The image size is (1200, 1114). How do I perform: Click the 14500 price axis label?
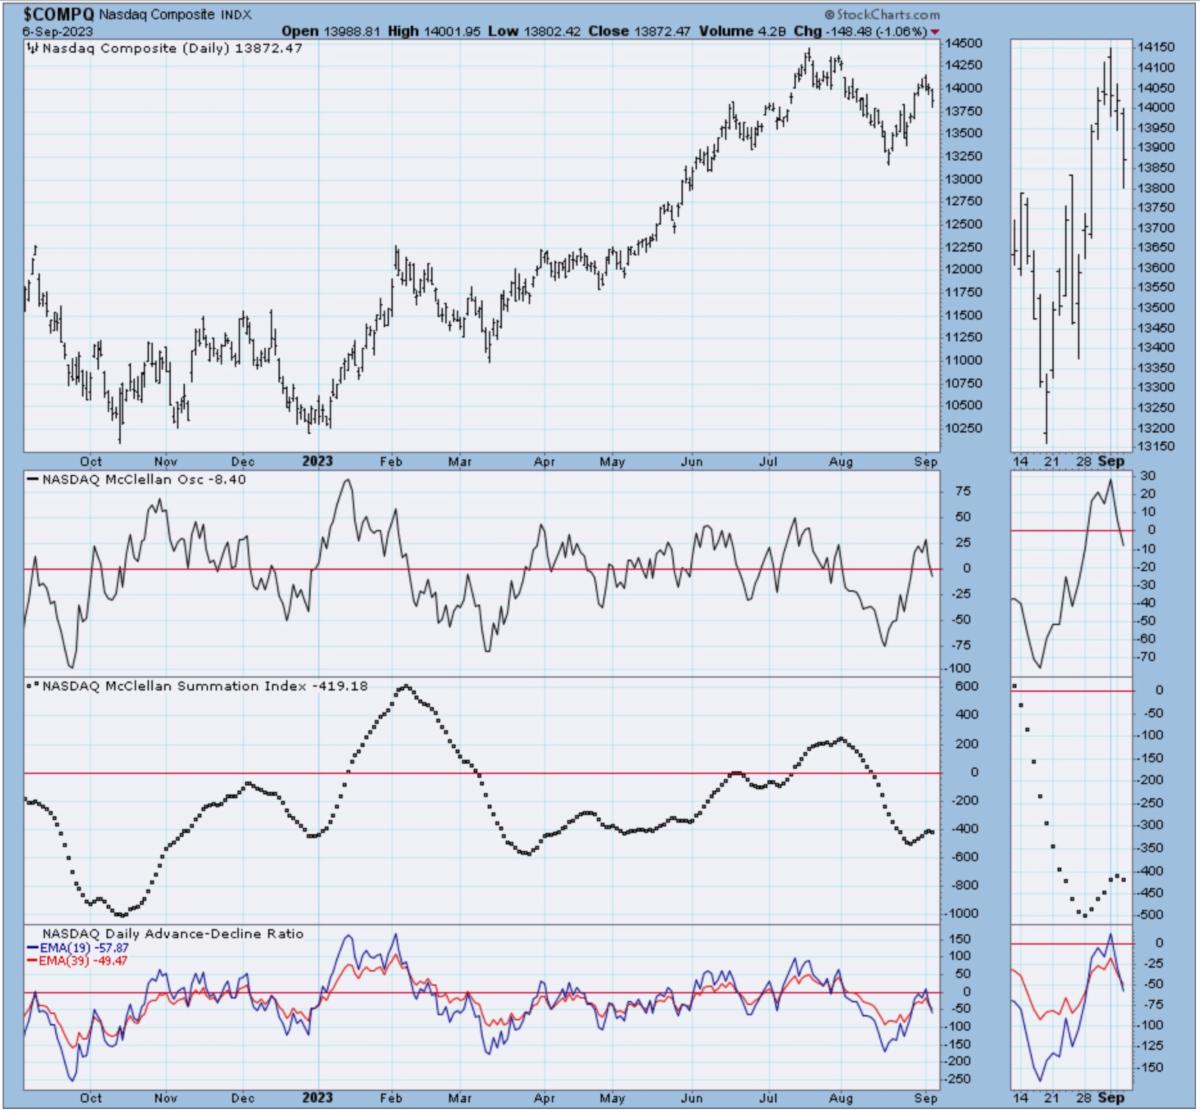[965, 44]
